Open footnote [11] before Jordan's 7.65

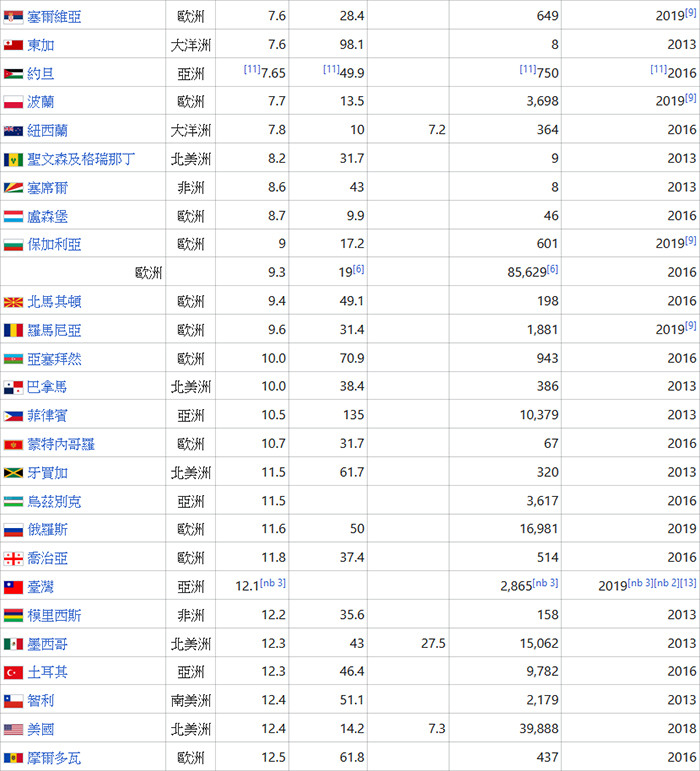(252, 69)
